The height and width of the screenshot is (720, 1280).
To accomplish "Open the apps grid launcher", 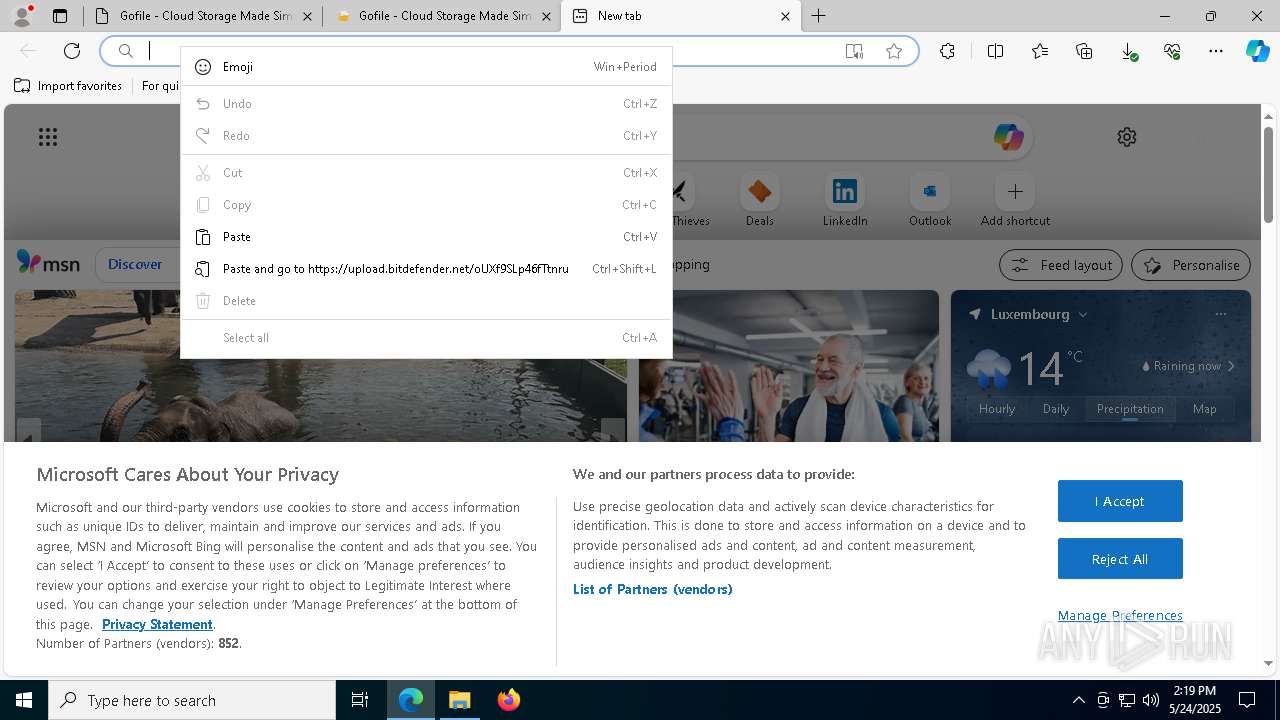I will pyautogui.click(x=48, y=137).
